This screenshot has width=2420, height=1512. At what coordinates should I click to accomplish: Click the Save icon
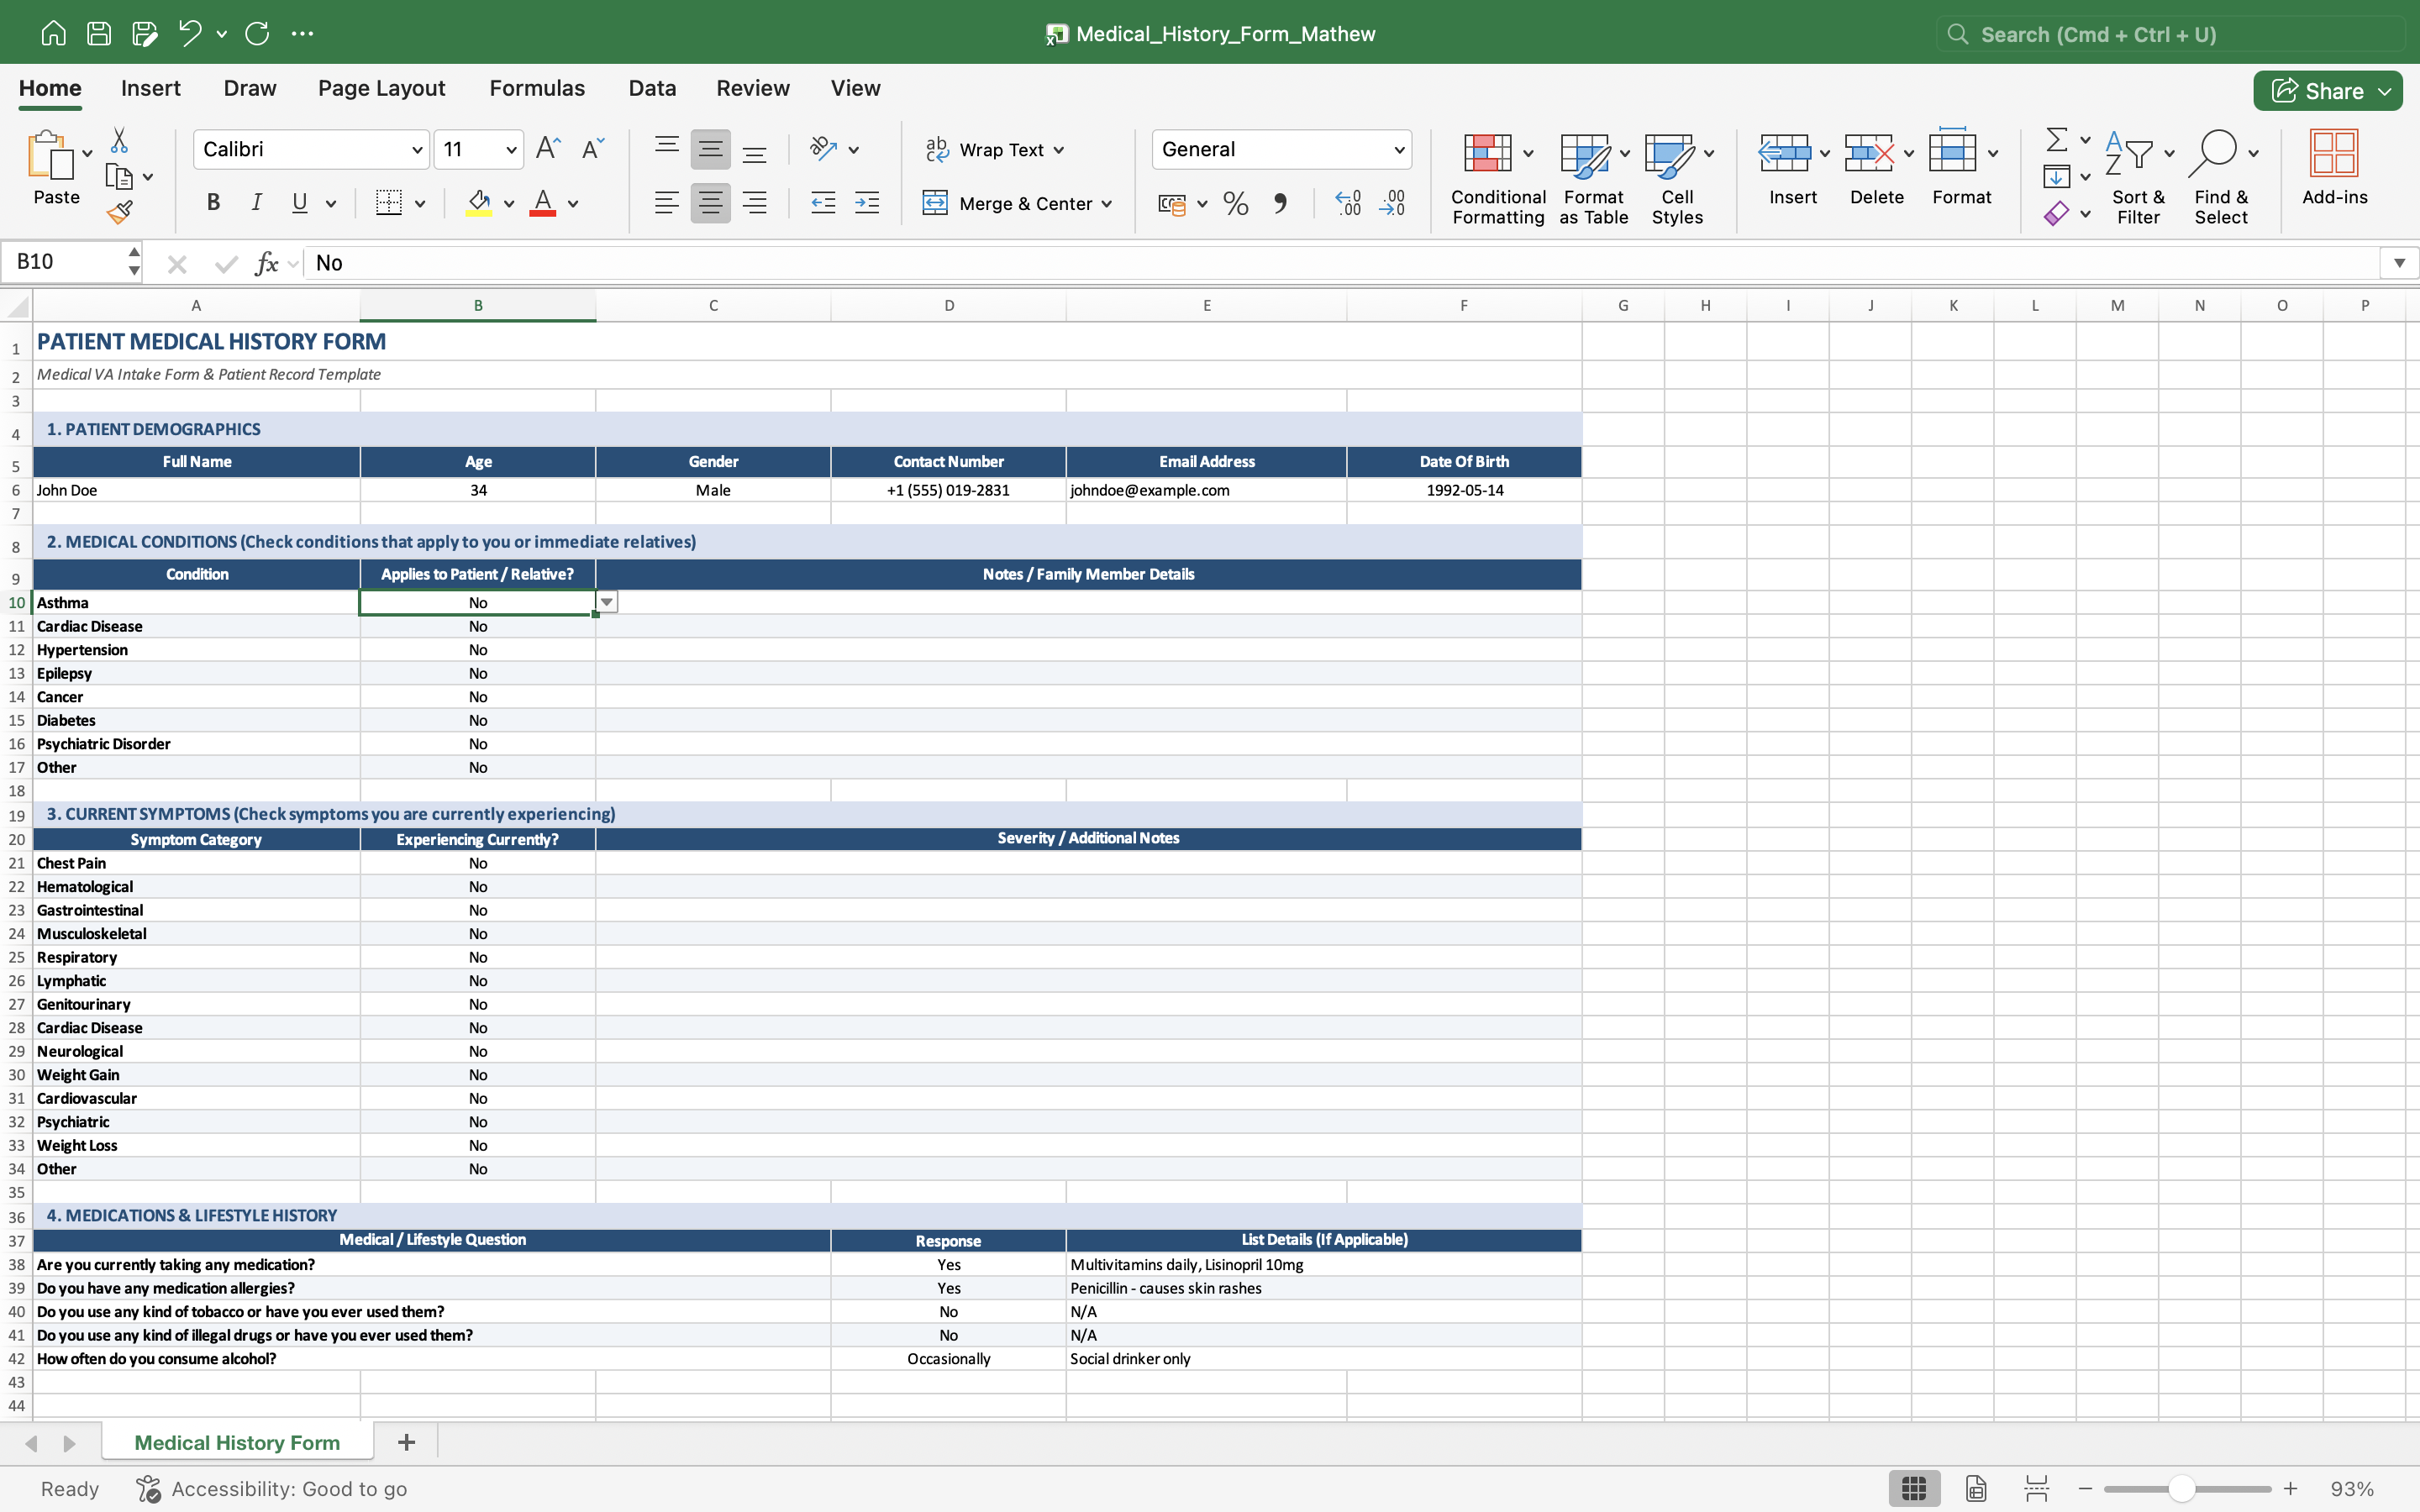(99, 33)
